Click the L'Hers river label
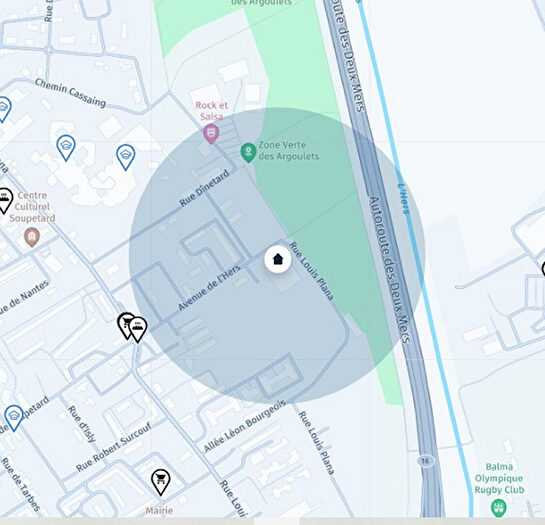 [403, 198]
